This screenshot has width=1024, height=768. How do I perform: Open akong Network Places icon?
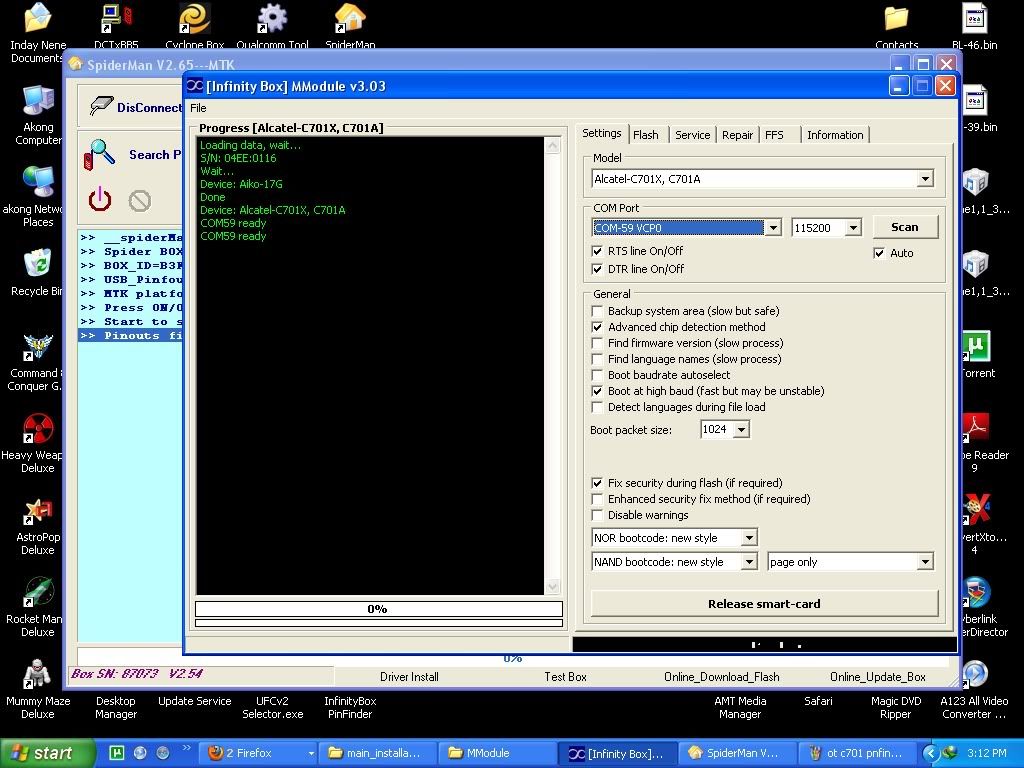click(37, 183)
